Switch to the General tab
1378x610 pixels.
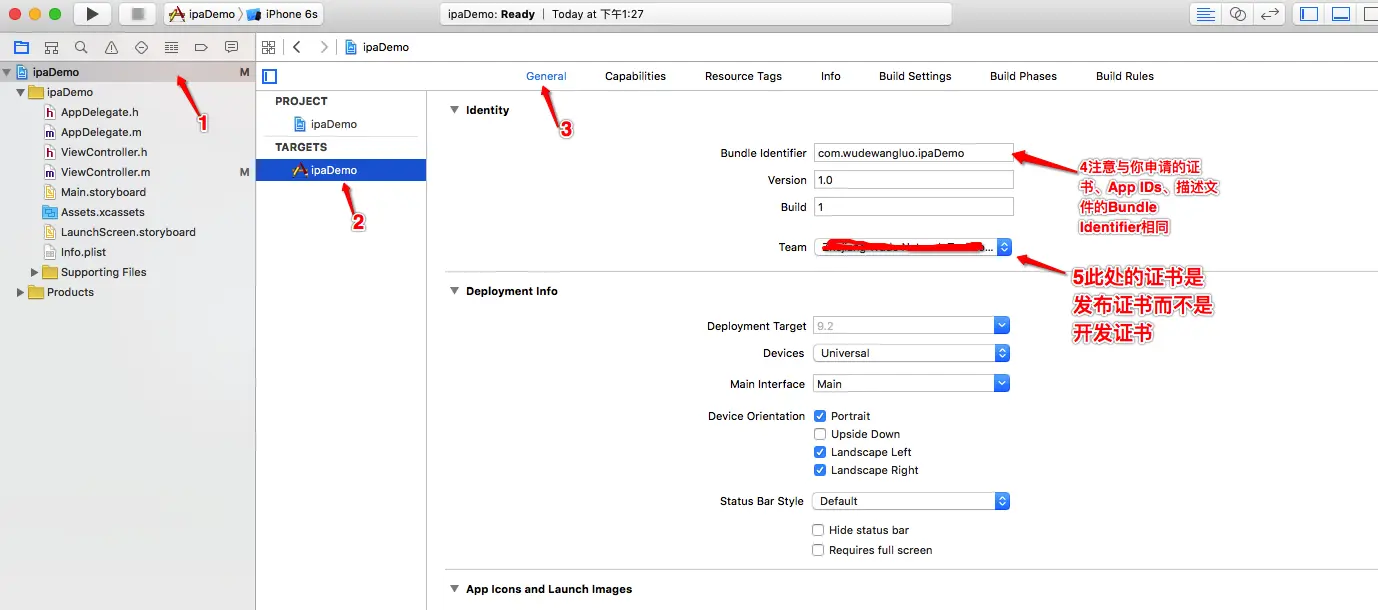(546, 76)
